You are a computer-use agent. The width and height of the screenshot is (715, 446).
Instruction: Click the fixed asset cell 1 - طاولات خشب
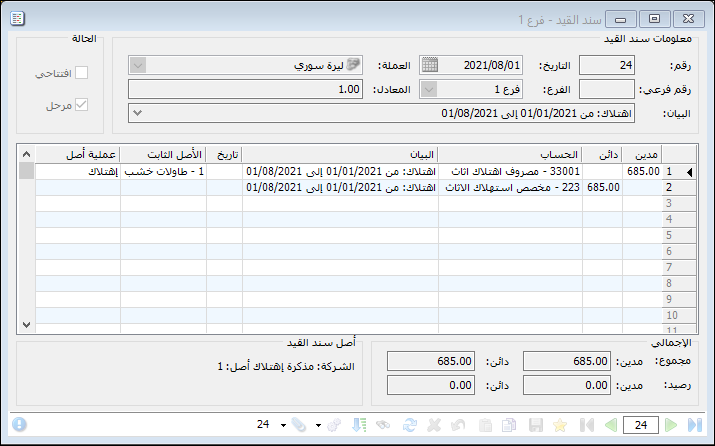pos(163,171)
